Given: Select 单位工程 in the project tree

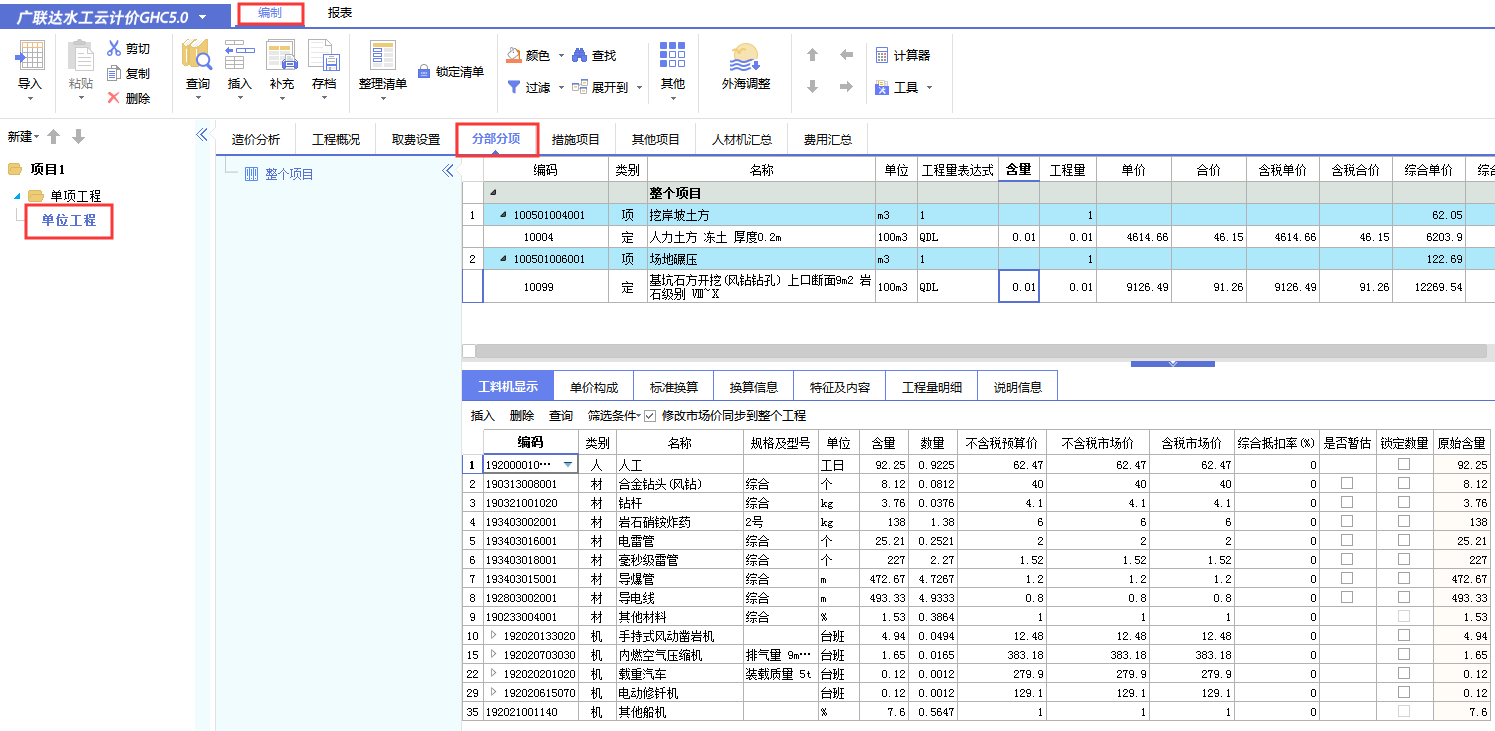Looking at the screenshot, I should click(x=67, y=222).
